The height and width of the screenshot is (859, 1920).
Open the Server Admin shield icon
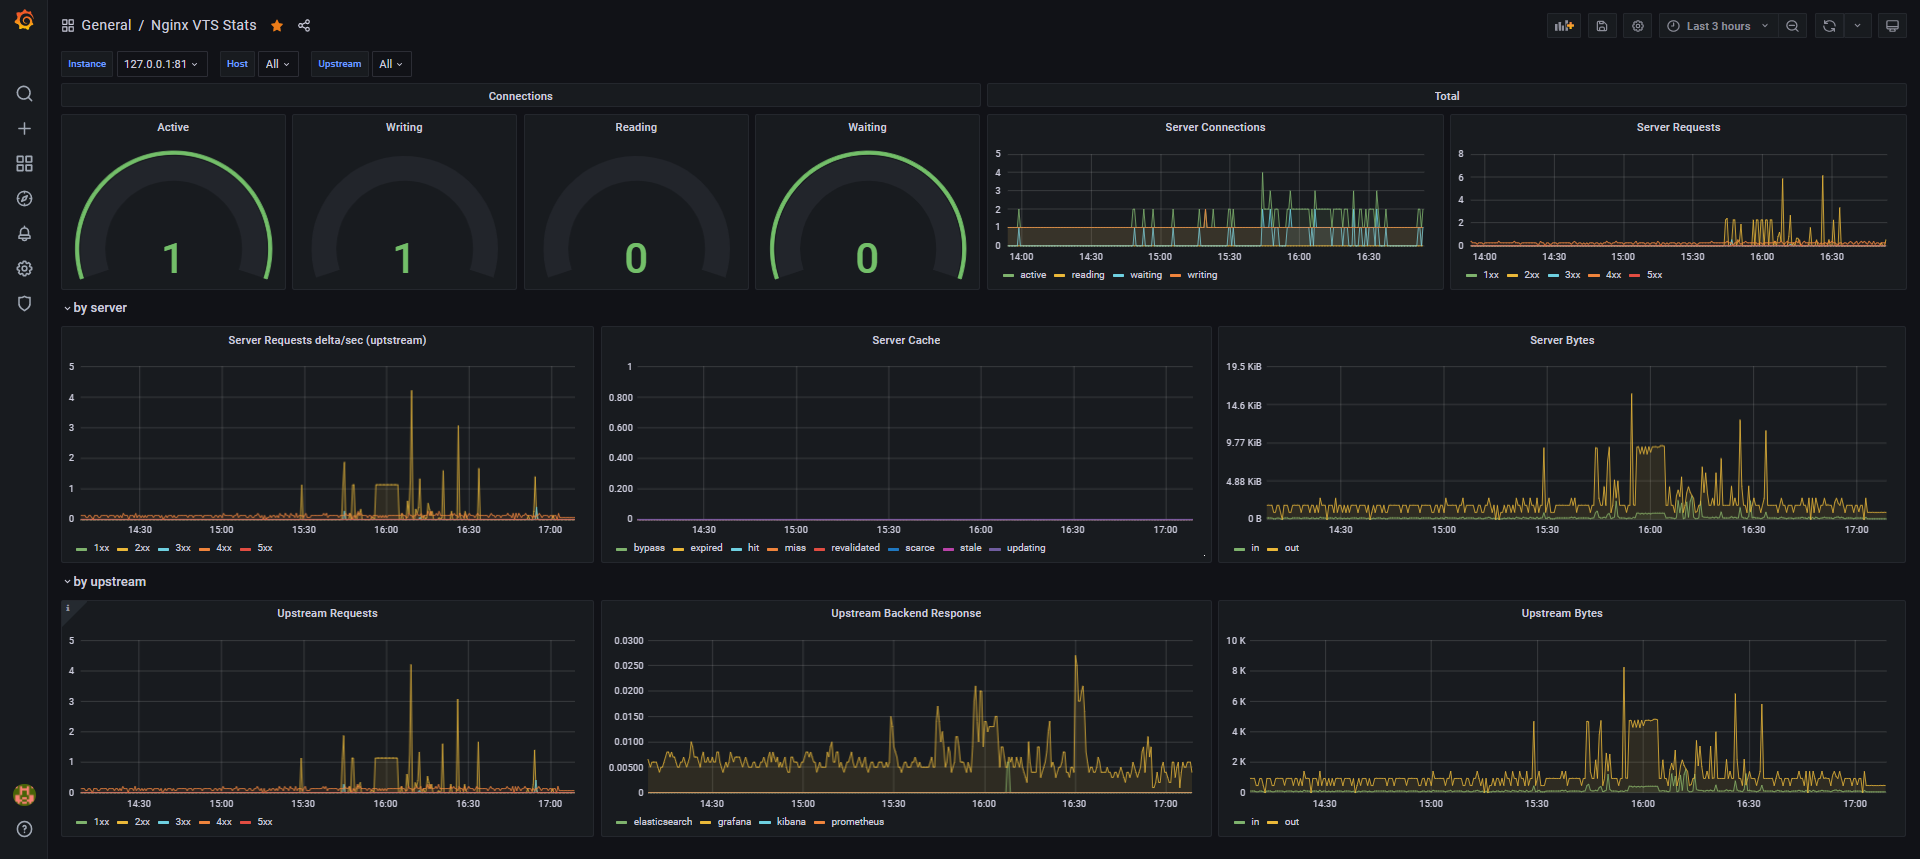click(x=24, y=304)
